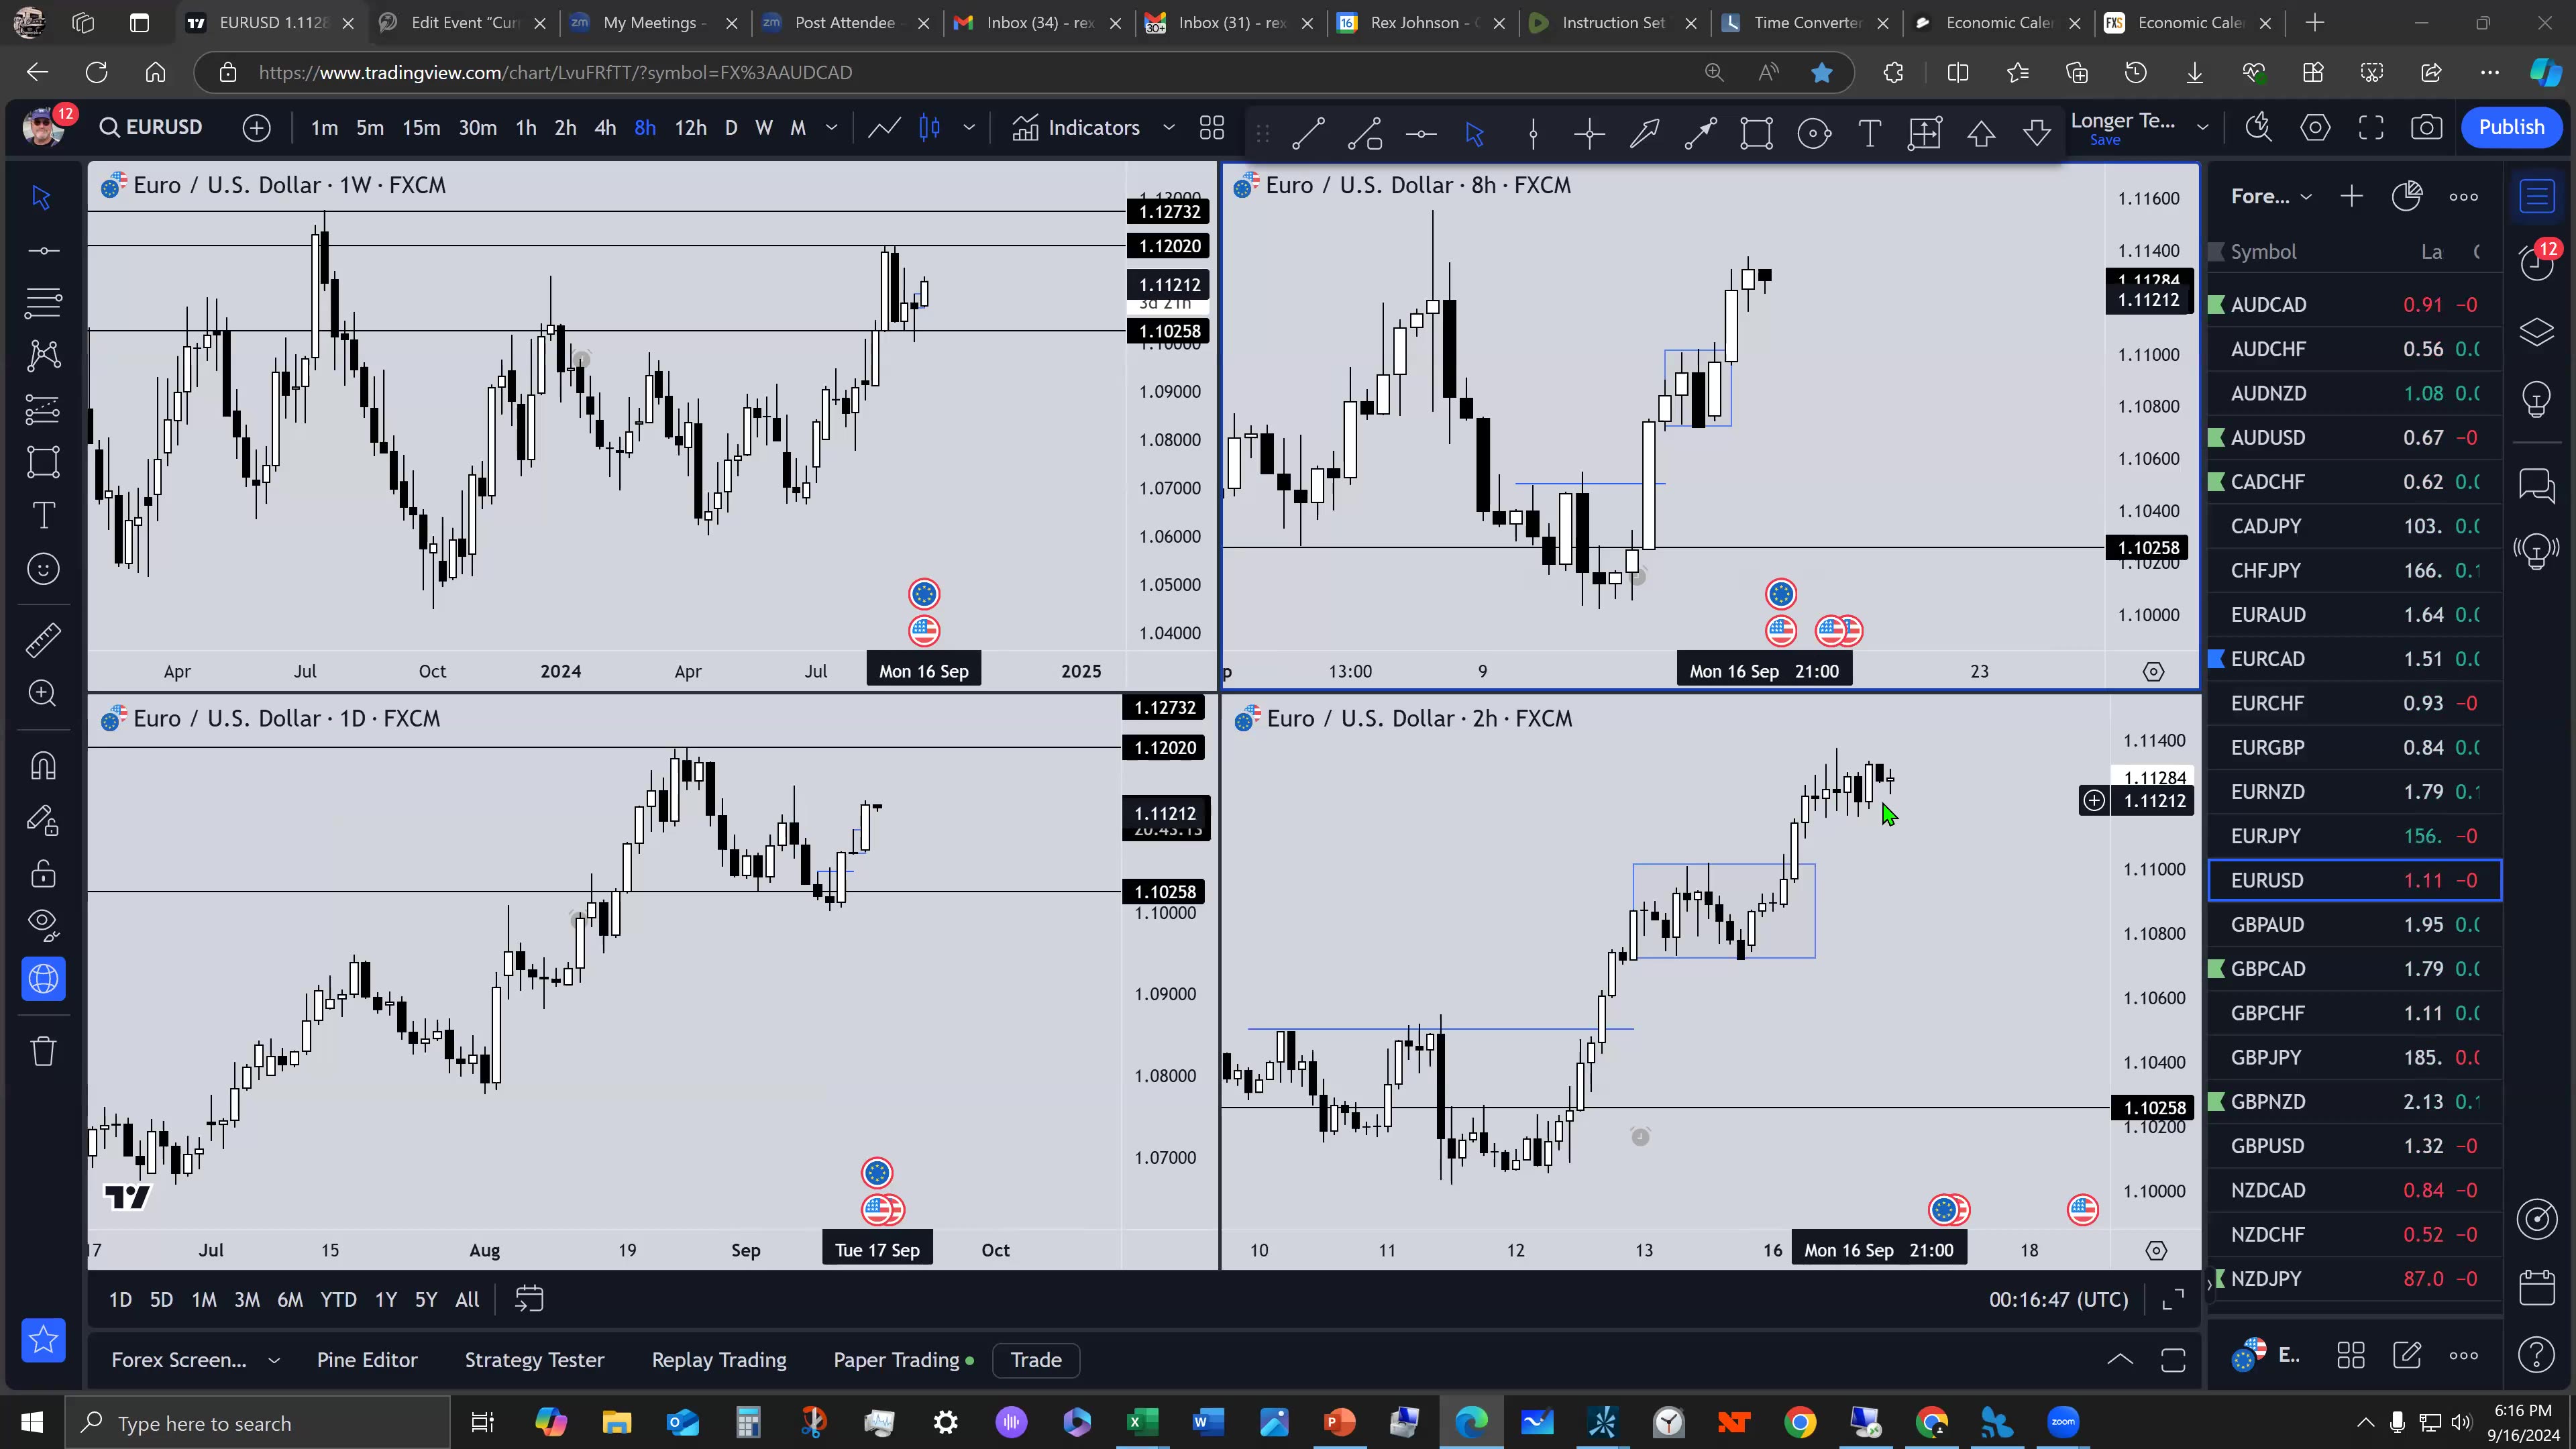Toggle the eye icon on the 8h chart

2154,671
